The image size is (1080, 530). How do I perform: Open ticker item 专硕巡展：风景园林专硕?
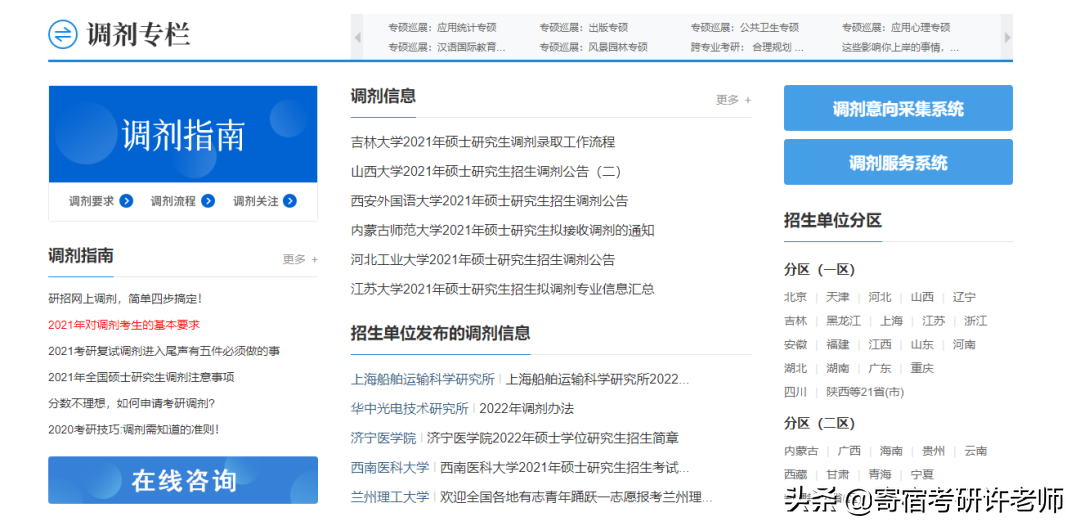[593, 48]
